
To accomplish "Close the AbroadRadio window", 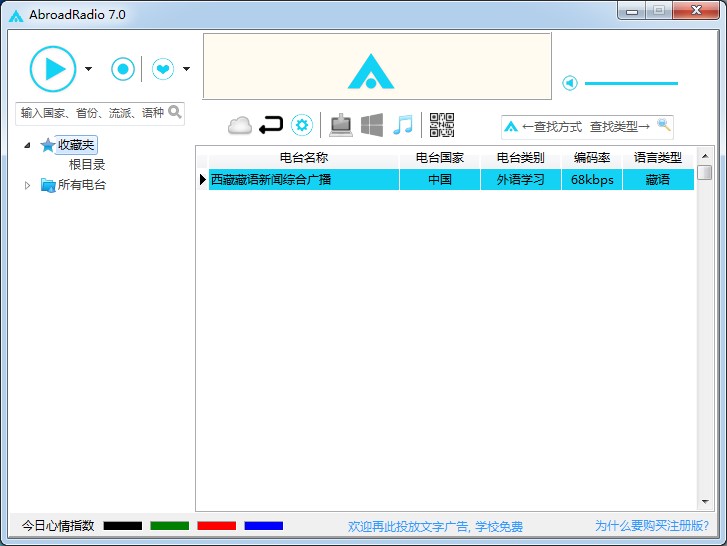I will 696,10.
